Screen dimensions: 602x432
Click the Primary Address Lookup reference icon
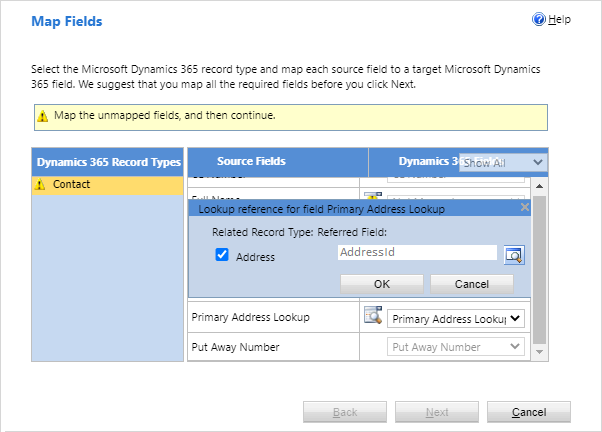(372, 317)
